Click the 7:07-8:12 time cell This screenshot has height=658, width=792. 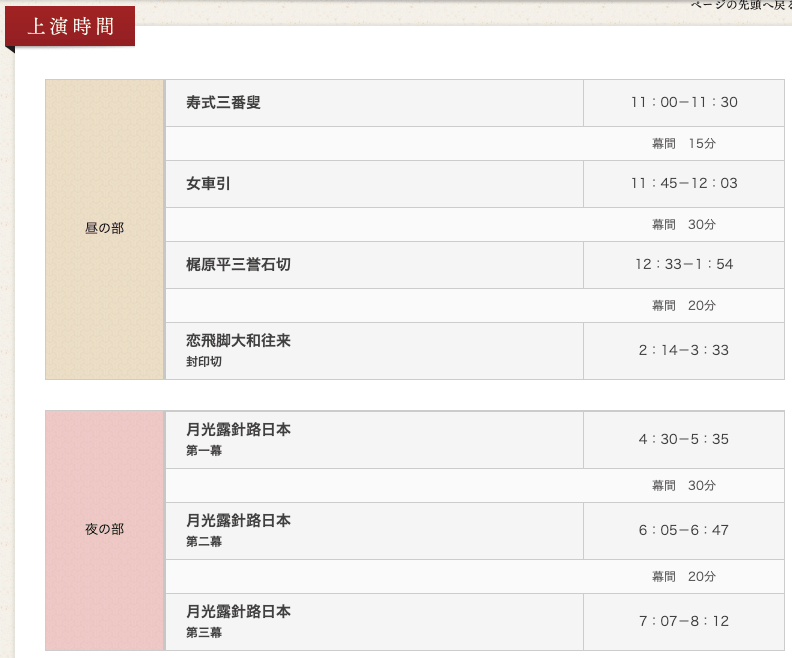(x=684, y=622)
